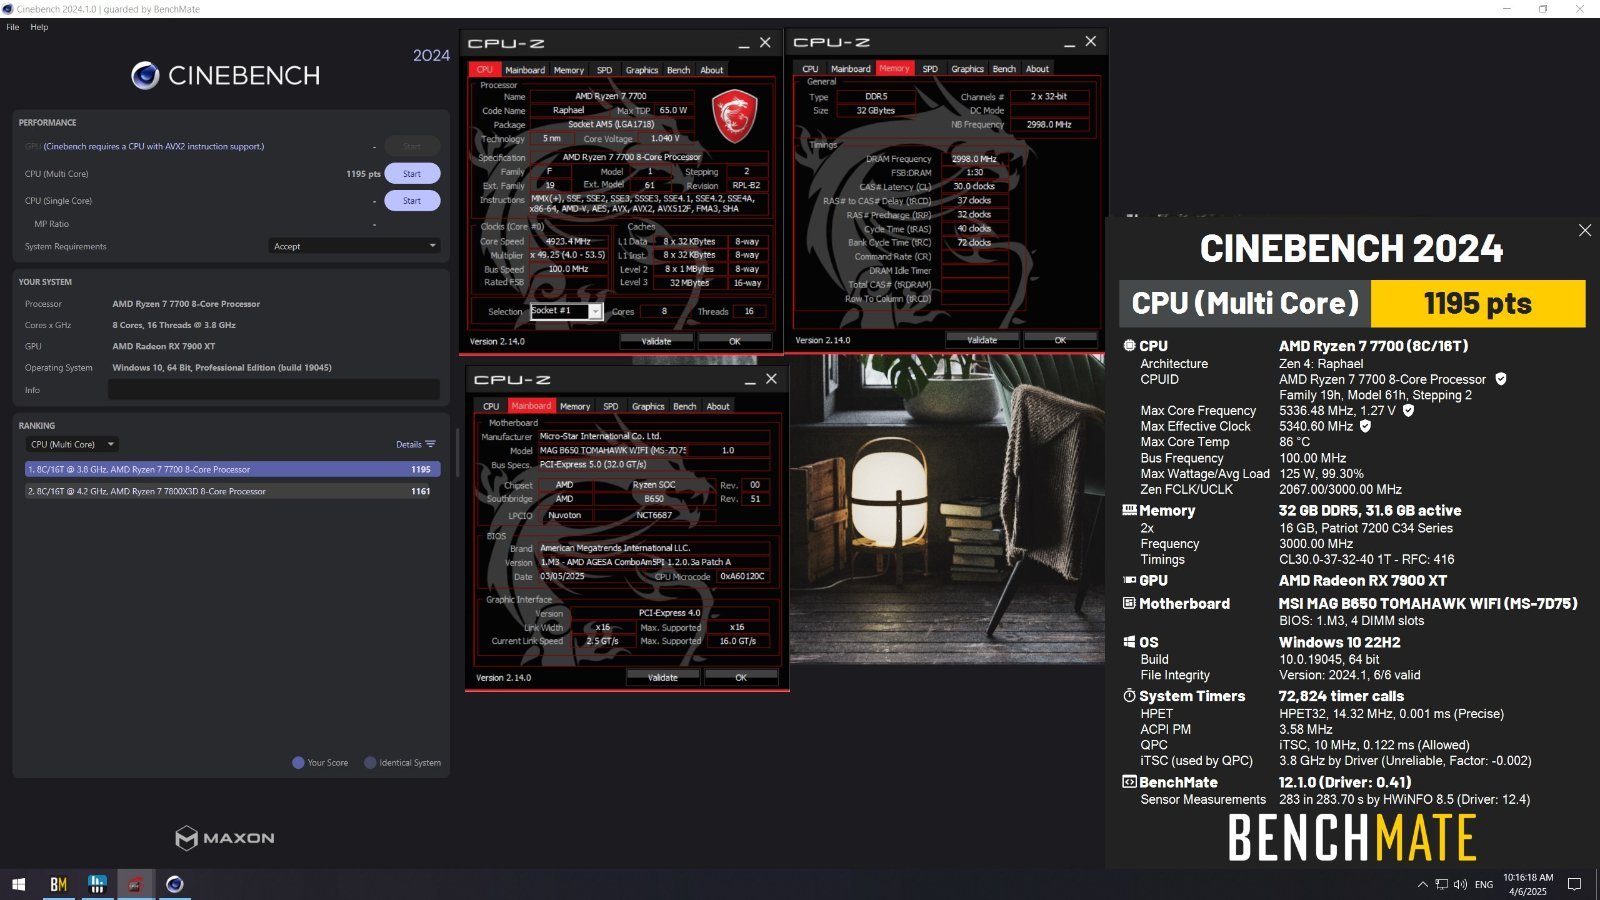Select the Ryzen 7 7700 ranking row
The height and width of the screenshot is (900, 1600).
click(x=232, y=469)
